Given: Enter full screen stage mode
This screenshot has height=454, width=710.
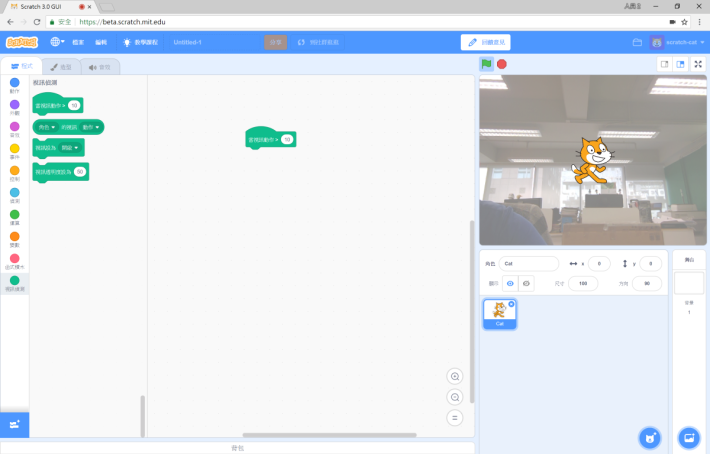Looking at the screenshot, I should (x=698, y=64).
